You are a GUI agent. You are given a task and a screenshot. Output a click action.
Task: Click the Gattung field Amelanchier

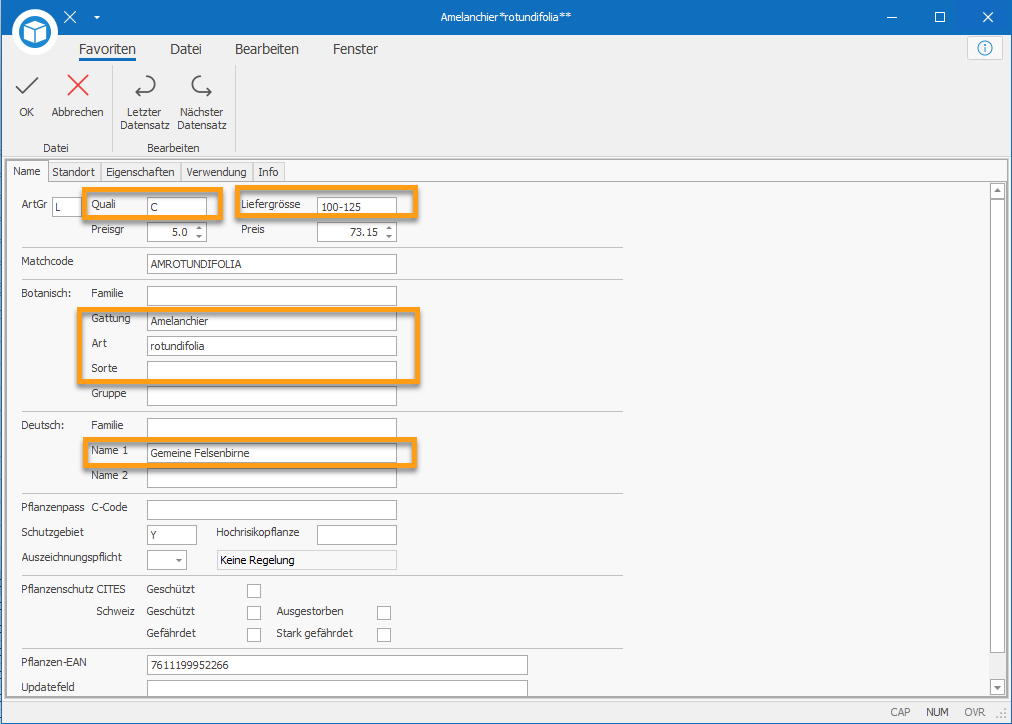click(x=272, y=321)
